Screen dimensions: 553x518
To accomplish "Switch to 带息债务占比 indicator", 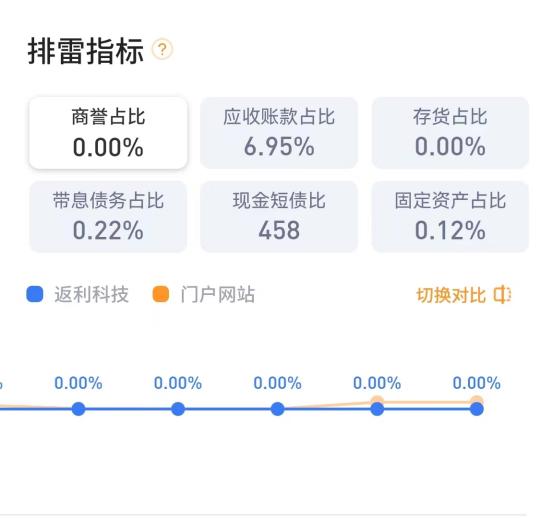I will 108,217.
